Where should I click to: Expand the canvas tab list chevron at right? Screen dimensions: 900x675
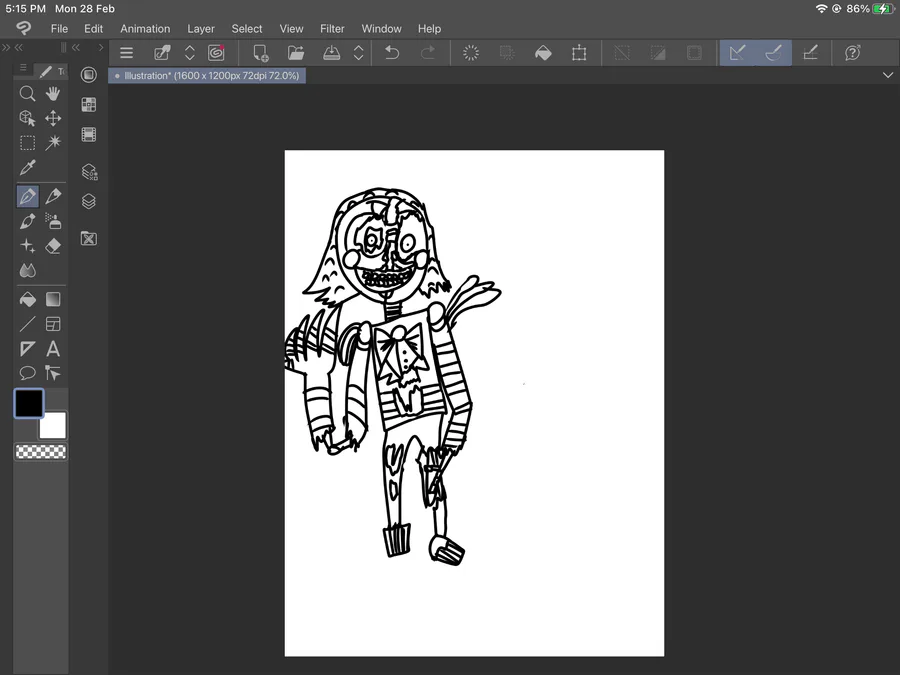[x=887, y=75]
